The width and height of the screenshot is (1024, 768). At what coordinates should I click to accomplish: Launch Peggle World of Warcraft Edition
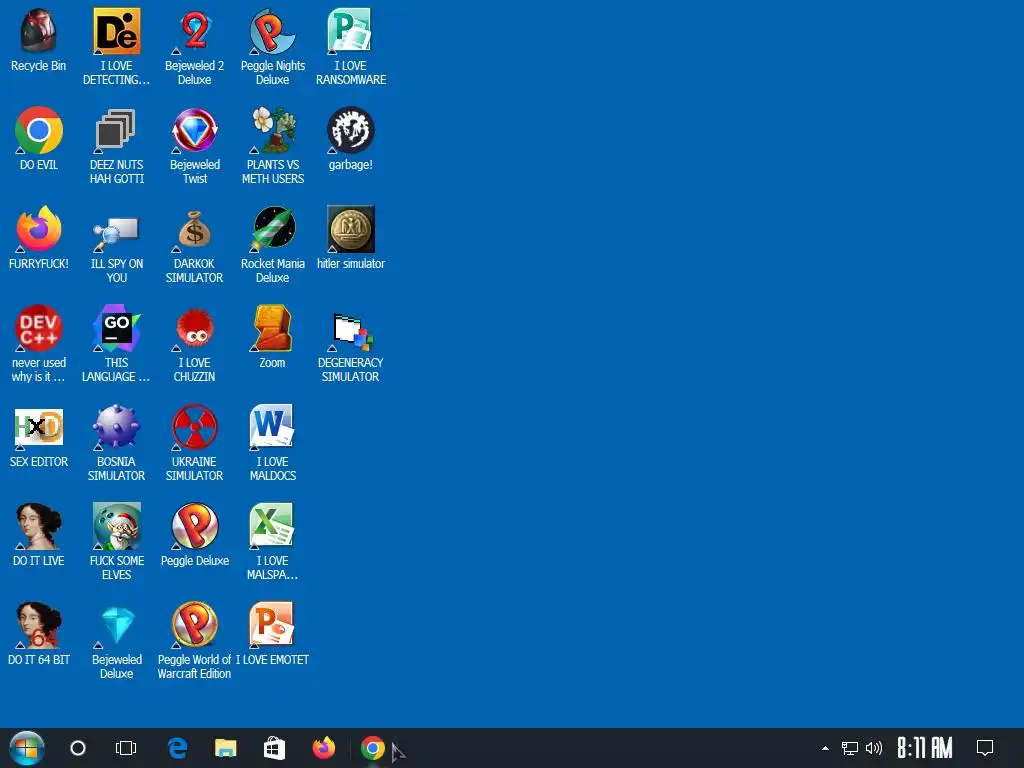pos(194,625)
